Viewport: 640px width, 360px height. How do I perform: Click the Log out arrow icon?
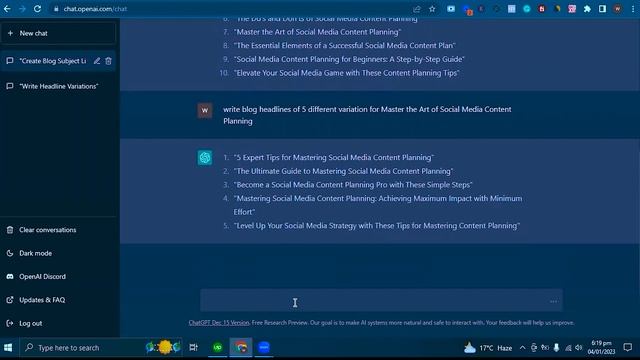[x=10, y=323]
